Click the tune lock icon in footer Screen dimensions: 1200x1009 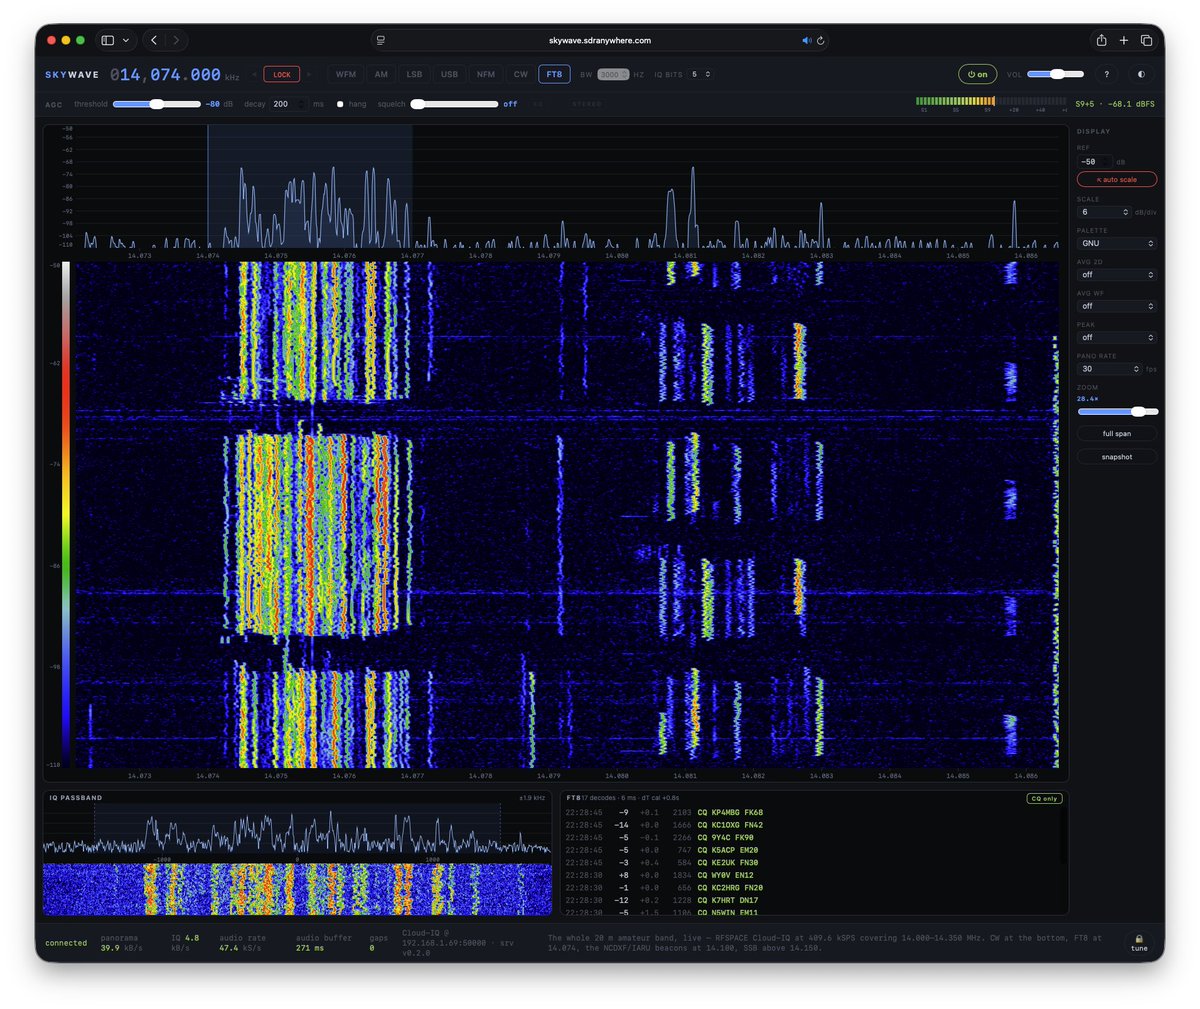click(x=1139, y=943)
